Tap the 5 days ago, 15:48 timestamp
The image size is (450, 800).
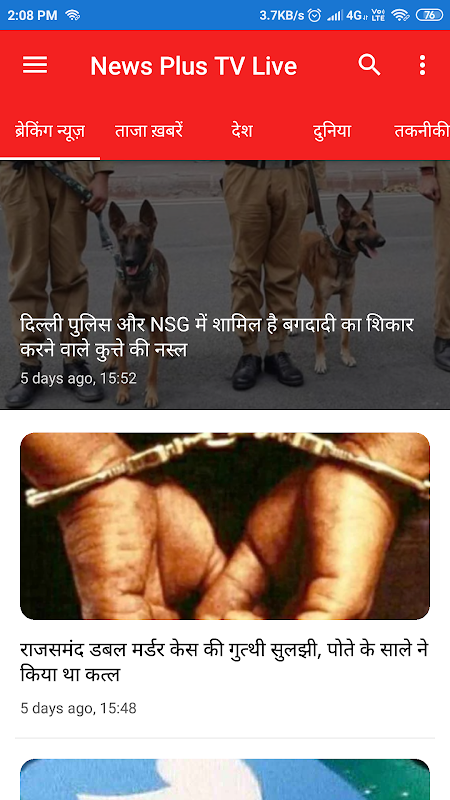click(x=79, y=708)
